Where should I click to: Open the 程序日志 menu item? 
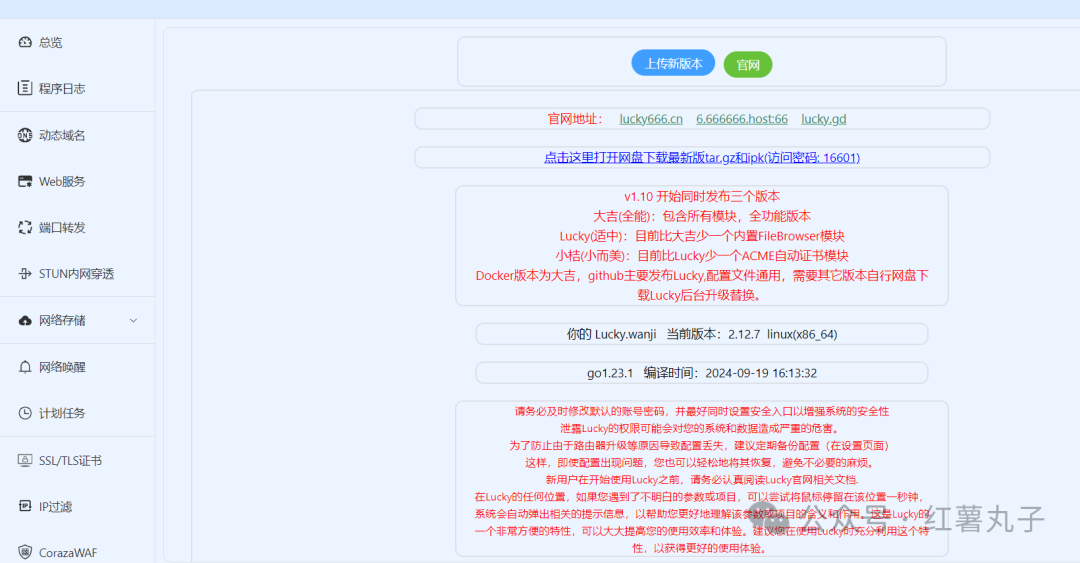click(x=77, y=88)
